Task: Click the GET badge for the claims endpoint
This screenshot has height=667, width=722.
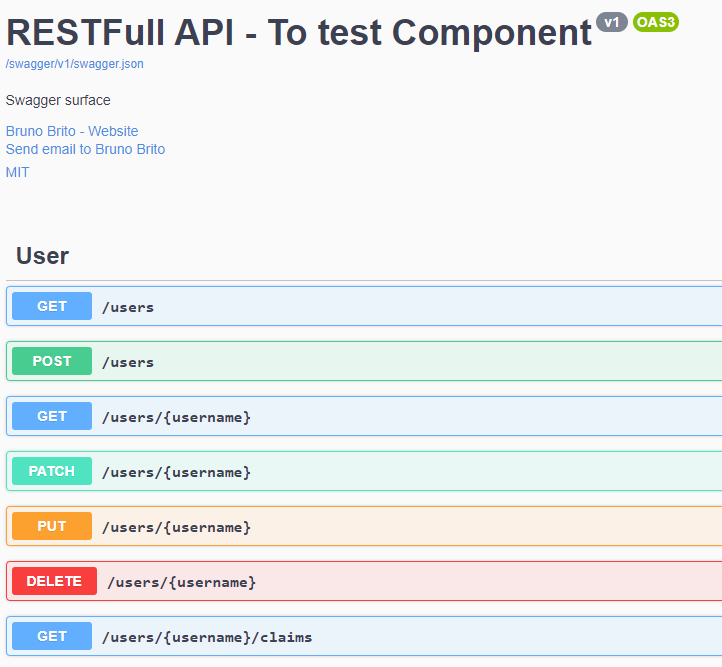Action: coord(52,636)
